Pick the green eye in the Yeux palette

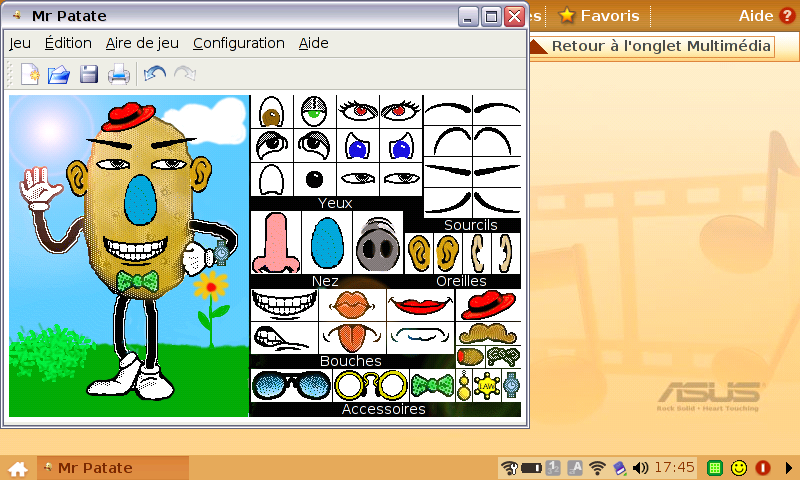coord(314,112)
